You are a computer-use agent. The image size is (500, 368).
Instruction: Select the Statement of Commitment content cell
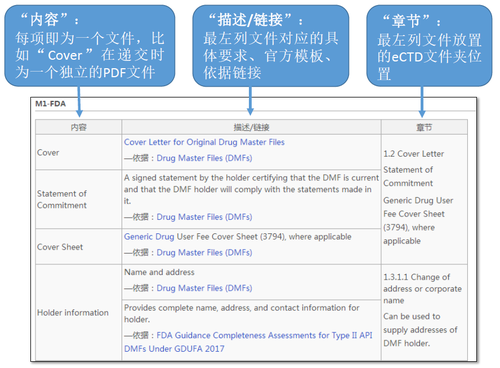(x=79, y=199)
